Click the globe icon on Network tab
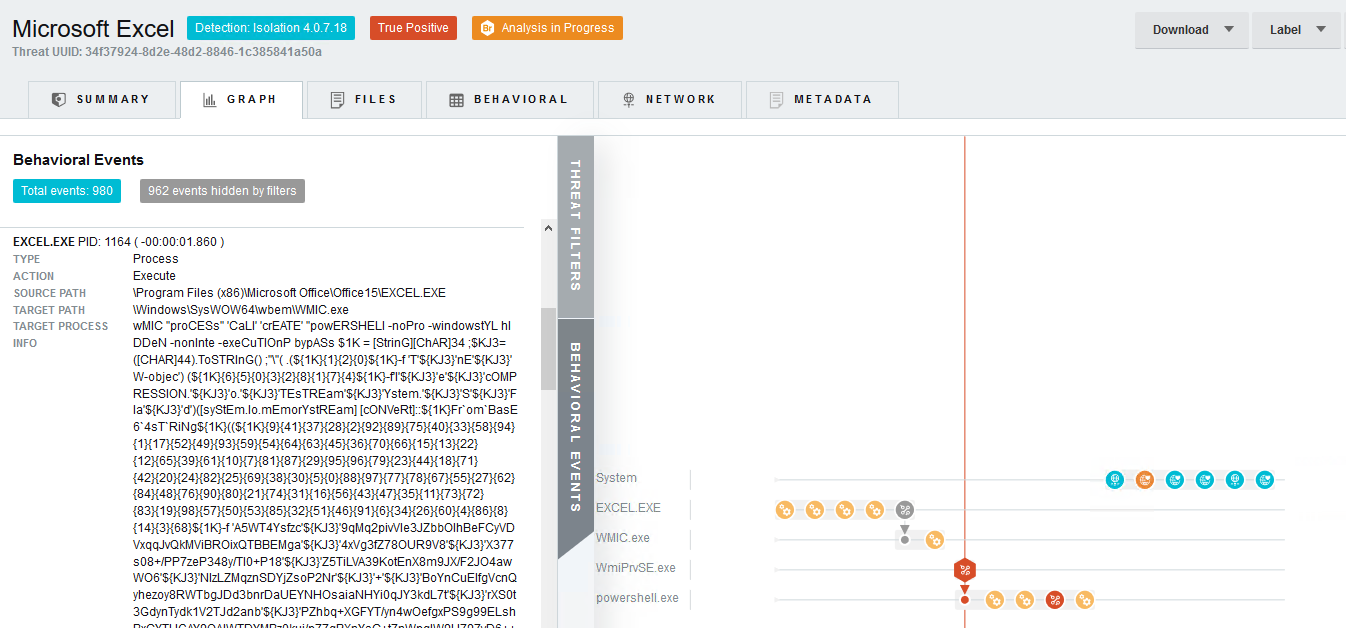Viewport: 1346px width, 628px height. pos(629,100)
